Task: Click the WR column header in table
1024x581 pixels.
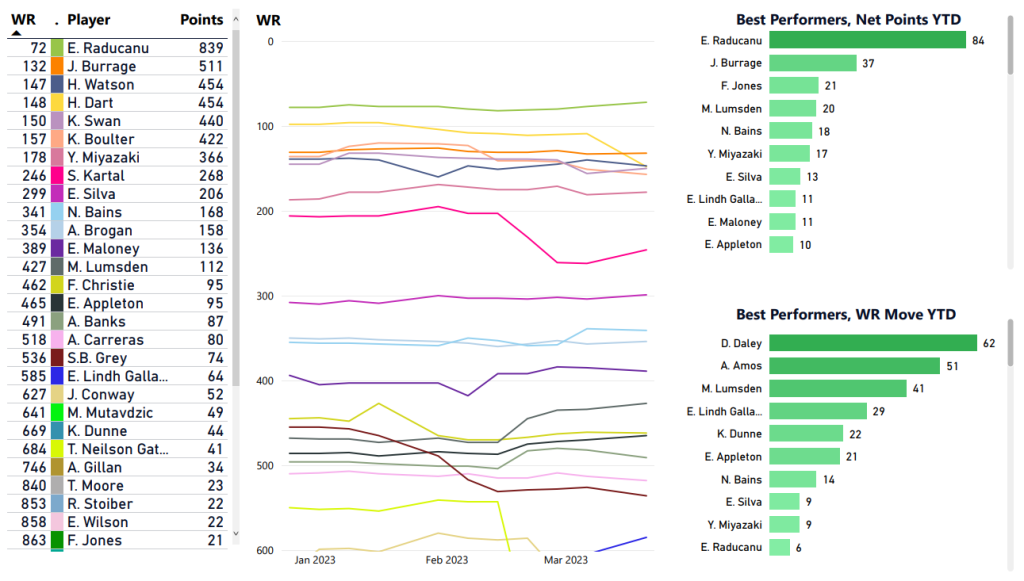Action: 23,20
